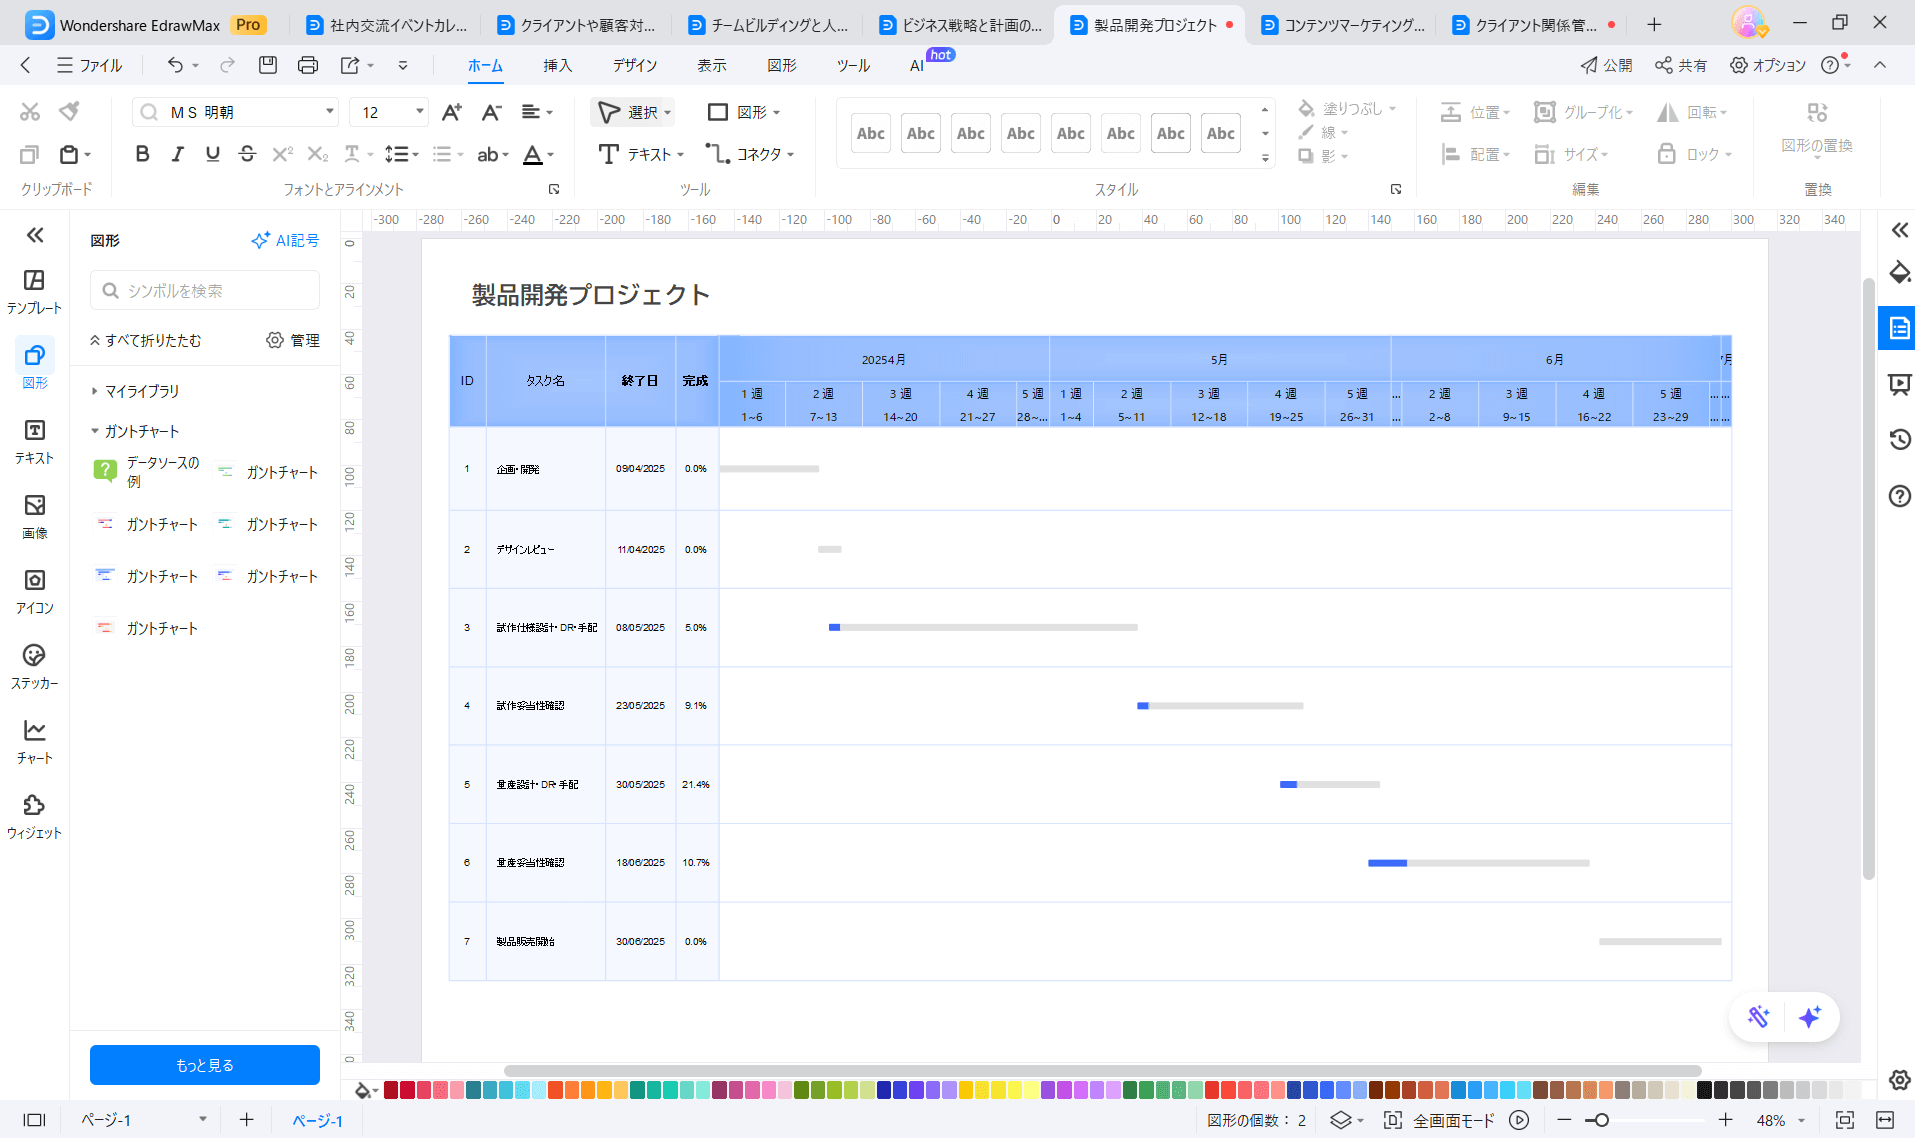Click the Copy icon in clipboard group
The image size is (1915, 1138).
pos(29,154)
